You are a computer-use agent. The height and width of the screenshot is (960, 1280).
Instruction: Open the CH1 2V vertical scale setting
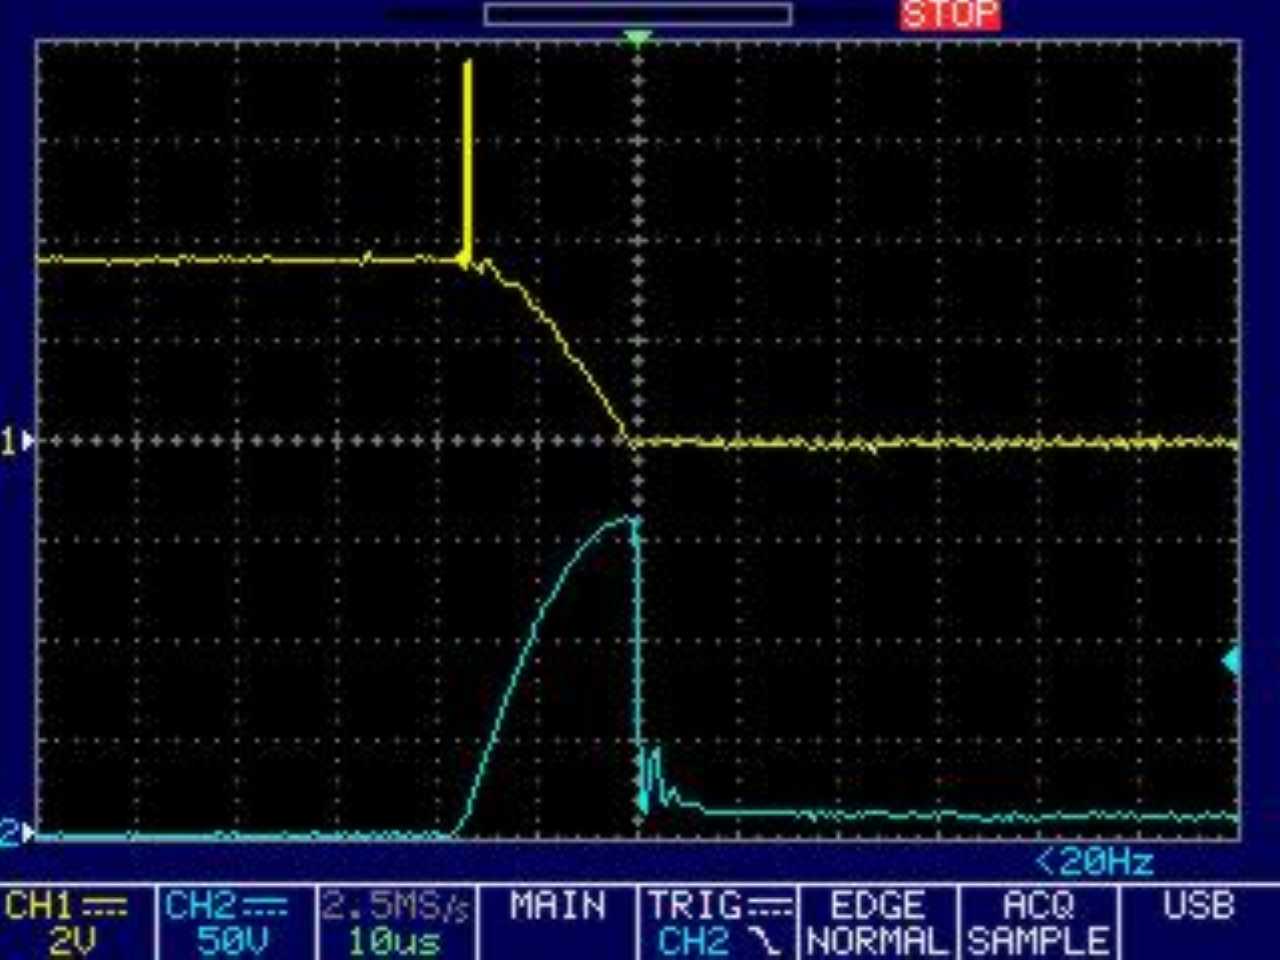[72, 941]
